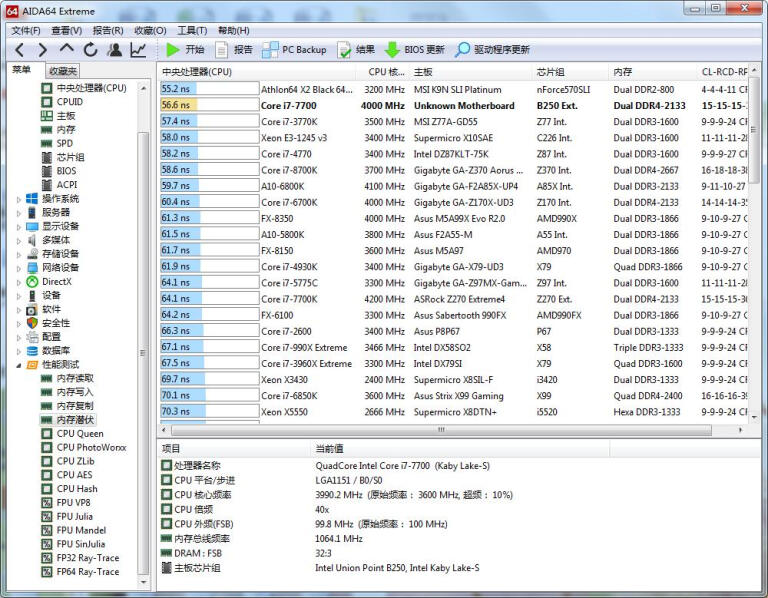Collapse the 性能测试 tree node
Viewport: 768px width, 598px height.
click(x=19, y=365)
